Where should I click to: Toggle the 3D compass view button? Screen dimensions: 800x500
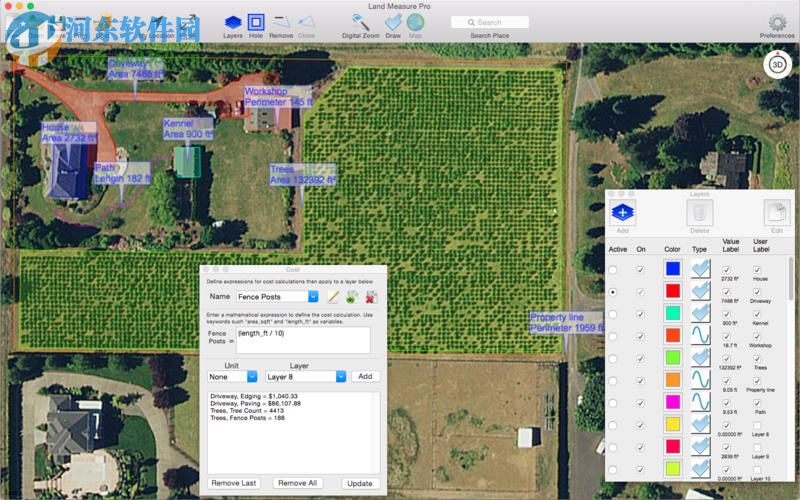[777, 65]
